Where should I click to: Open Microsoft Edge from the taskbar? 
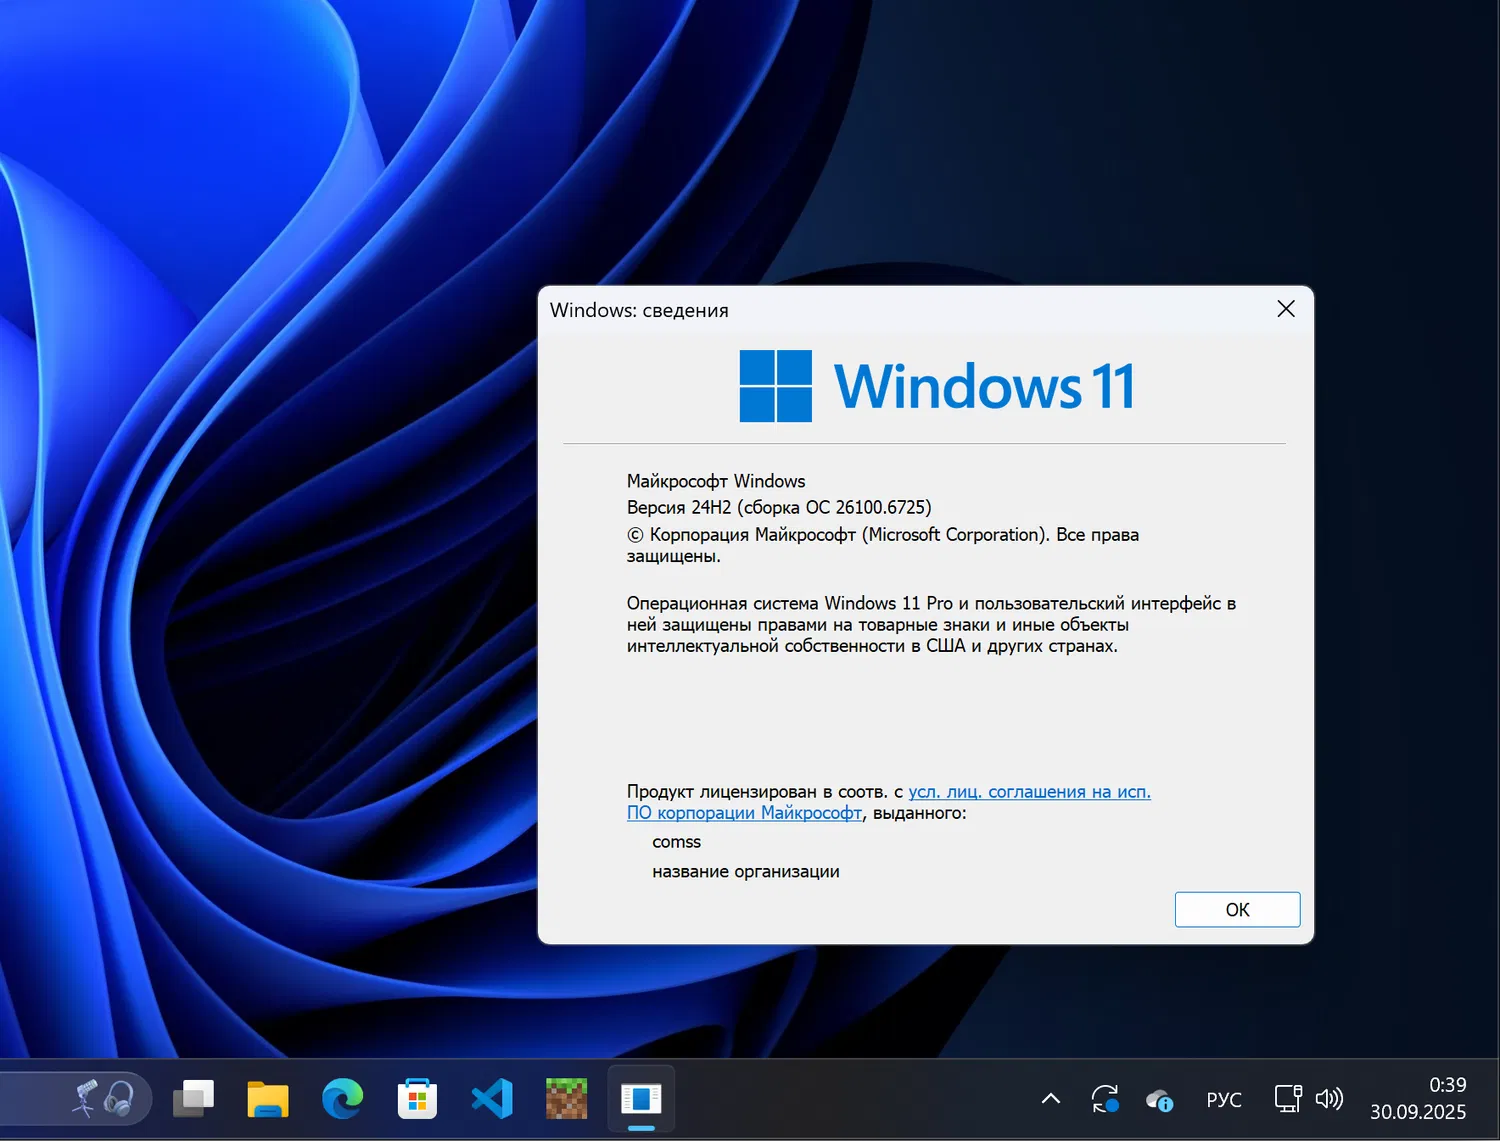coord(343,1098)
